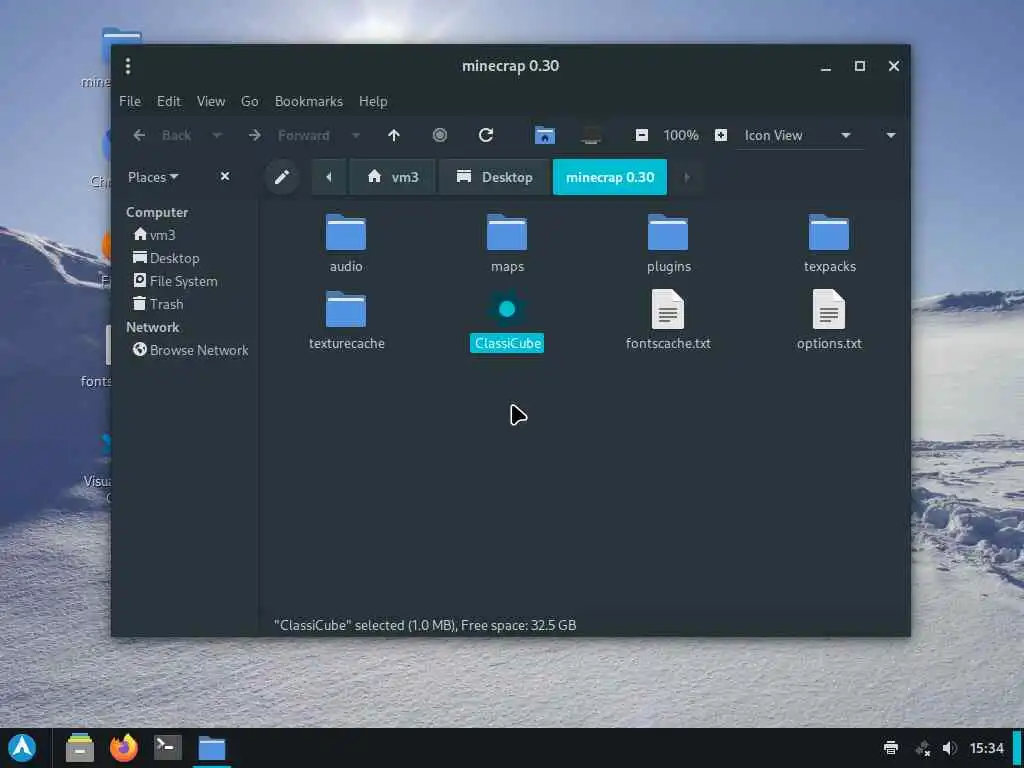Click the Back button

(x=165, y=135)
